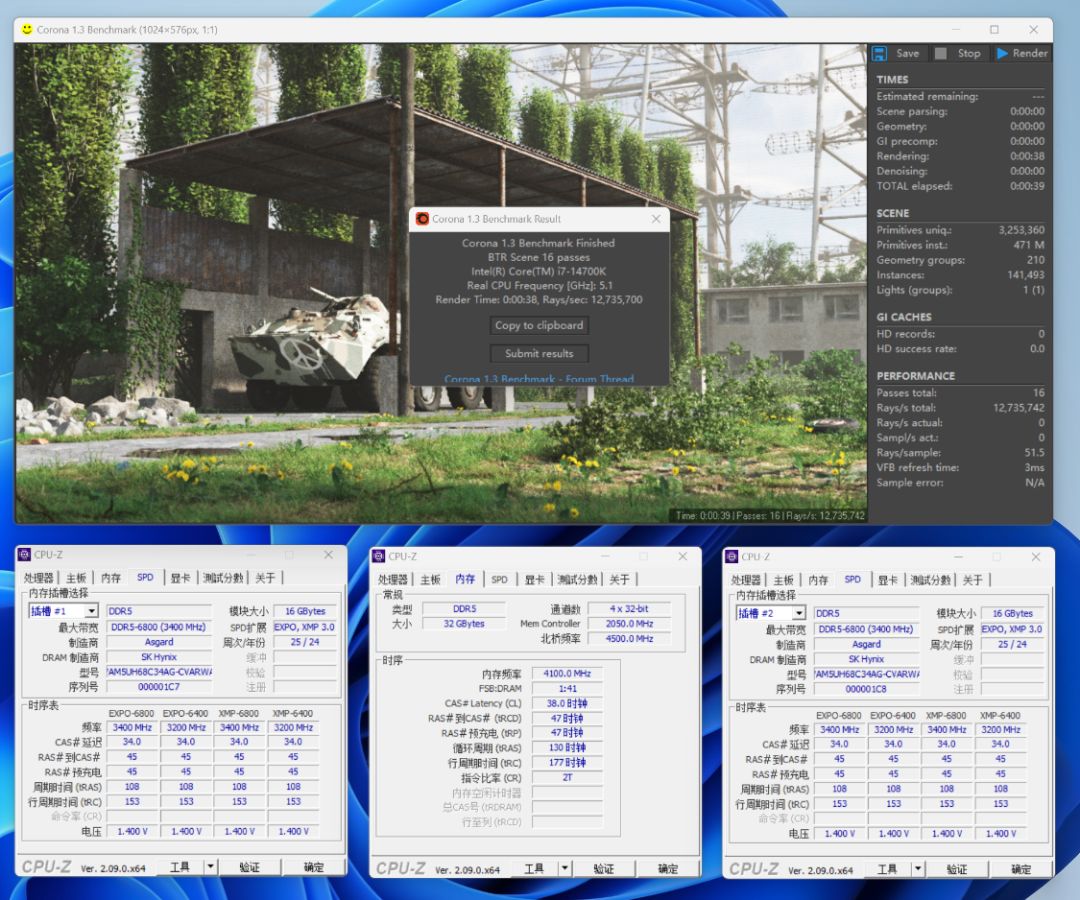Click part number AM5UH68C34AG field in slot #2 window
Screen dimensions: 1080x900
point(866,674)
